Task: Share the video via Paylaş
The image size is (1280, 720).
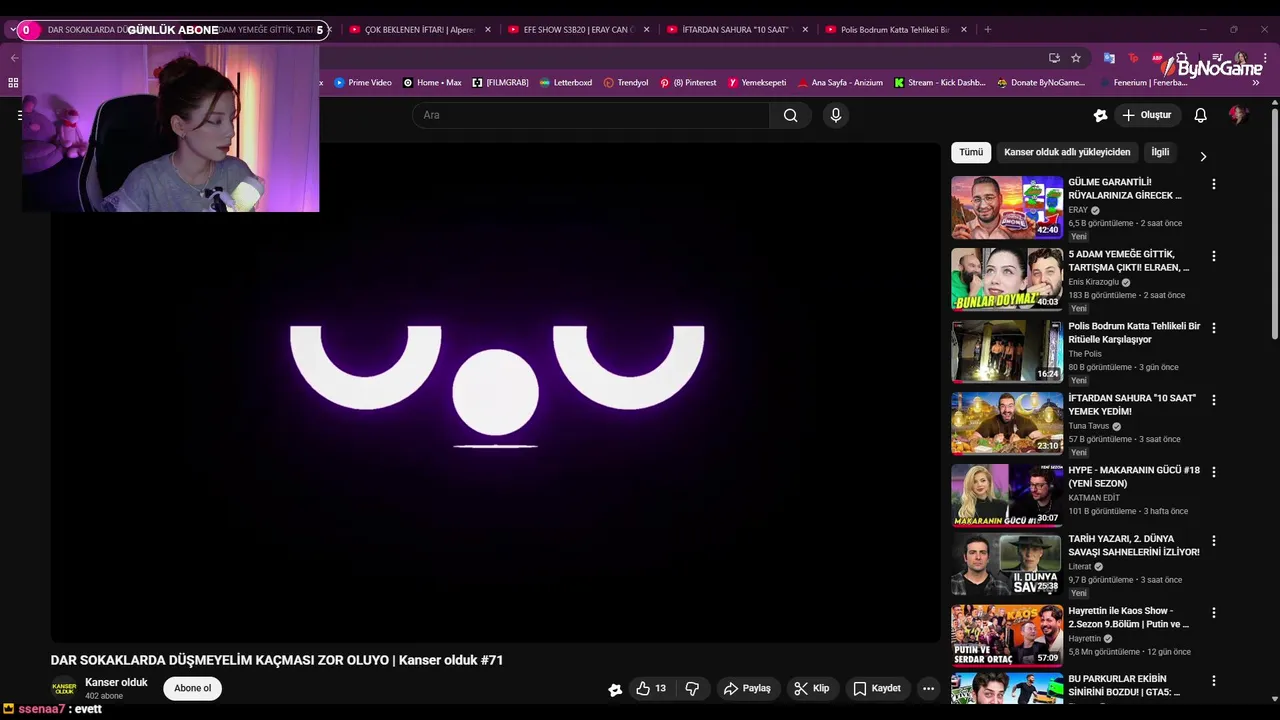Action: [x=747, y=688]
